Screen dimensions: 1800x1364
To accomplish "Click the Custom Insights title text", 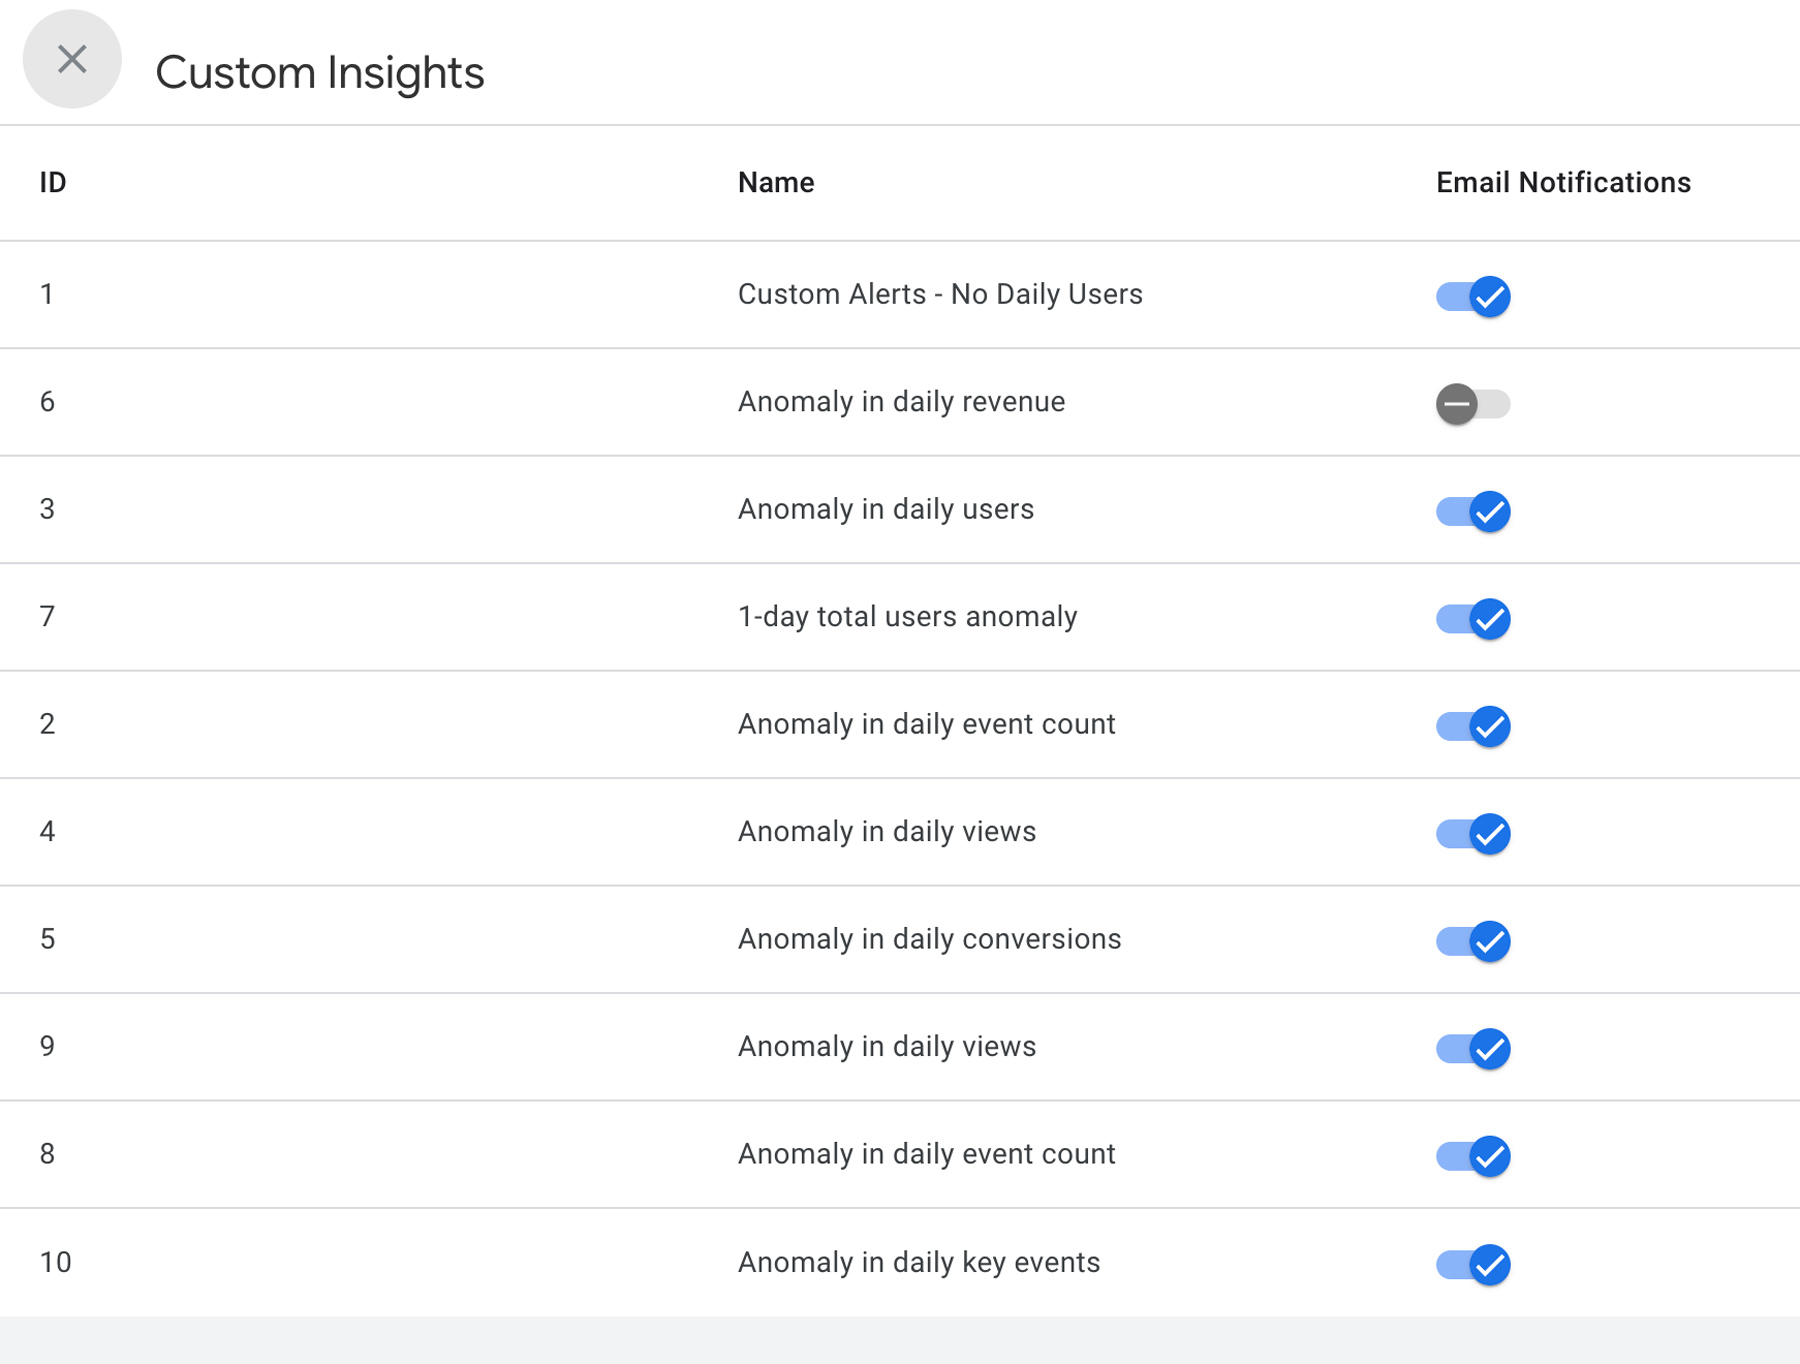I will pos(320,71).
